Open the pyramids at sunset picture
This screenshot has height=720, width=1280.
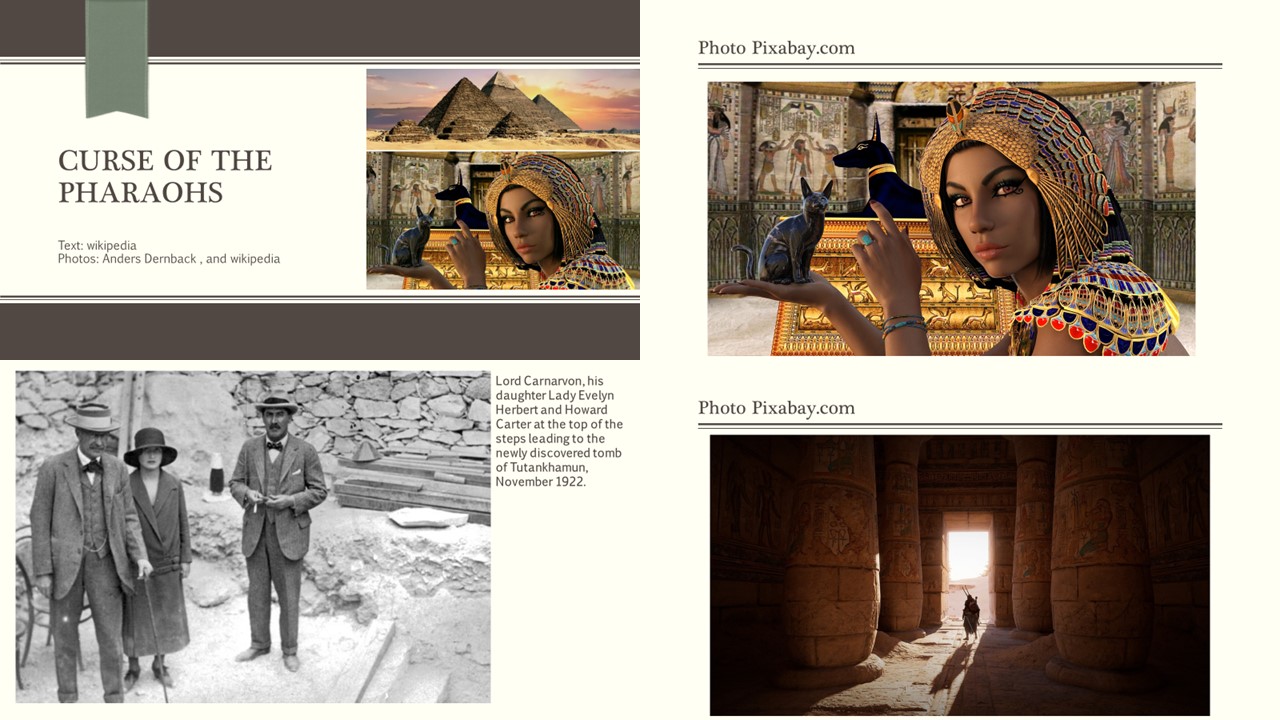(503, 108)
